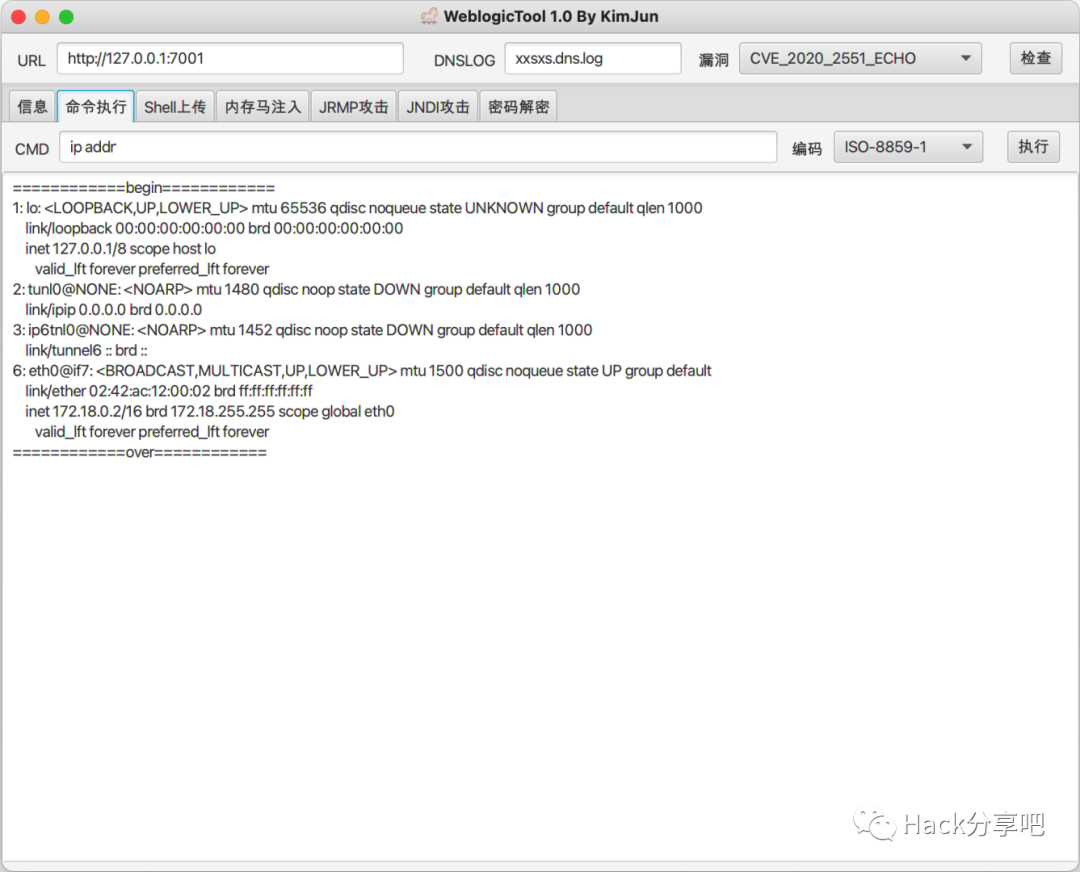The width and height of the screenshot is (1080, 872).
Task: Click the begin separator output line
Action: click(144, 188)
